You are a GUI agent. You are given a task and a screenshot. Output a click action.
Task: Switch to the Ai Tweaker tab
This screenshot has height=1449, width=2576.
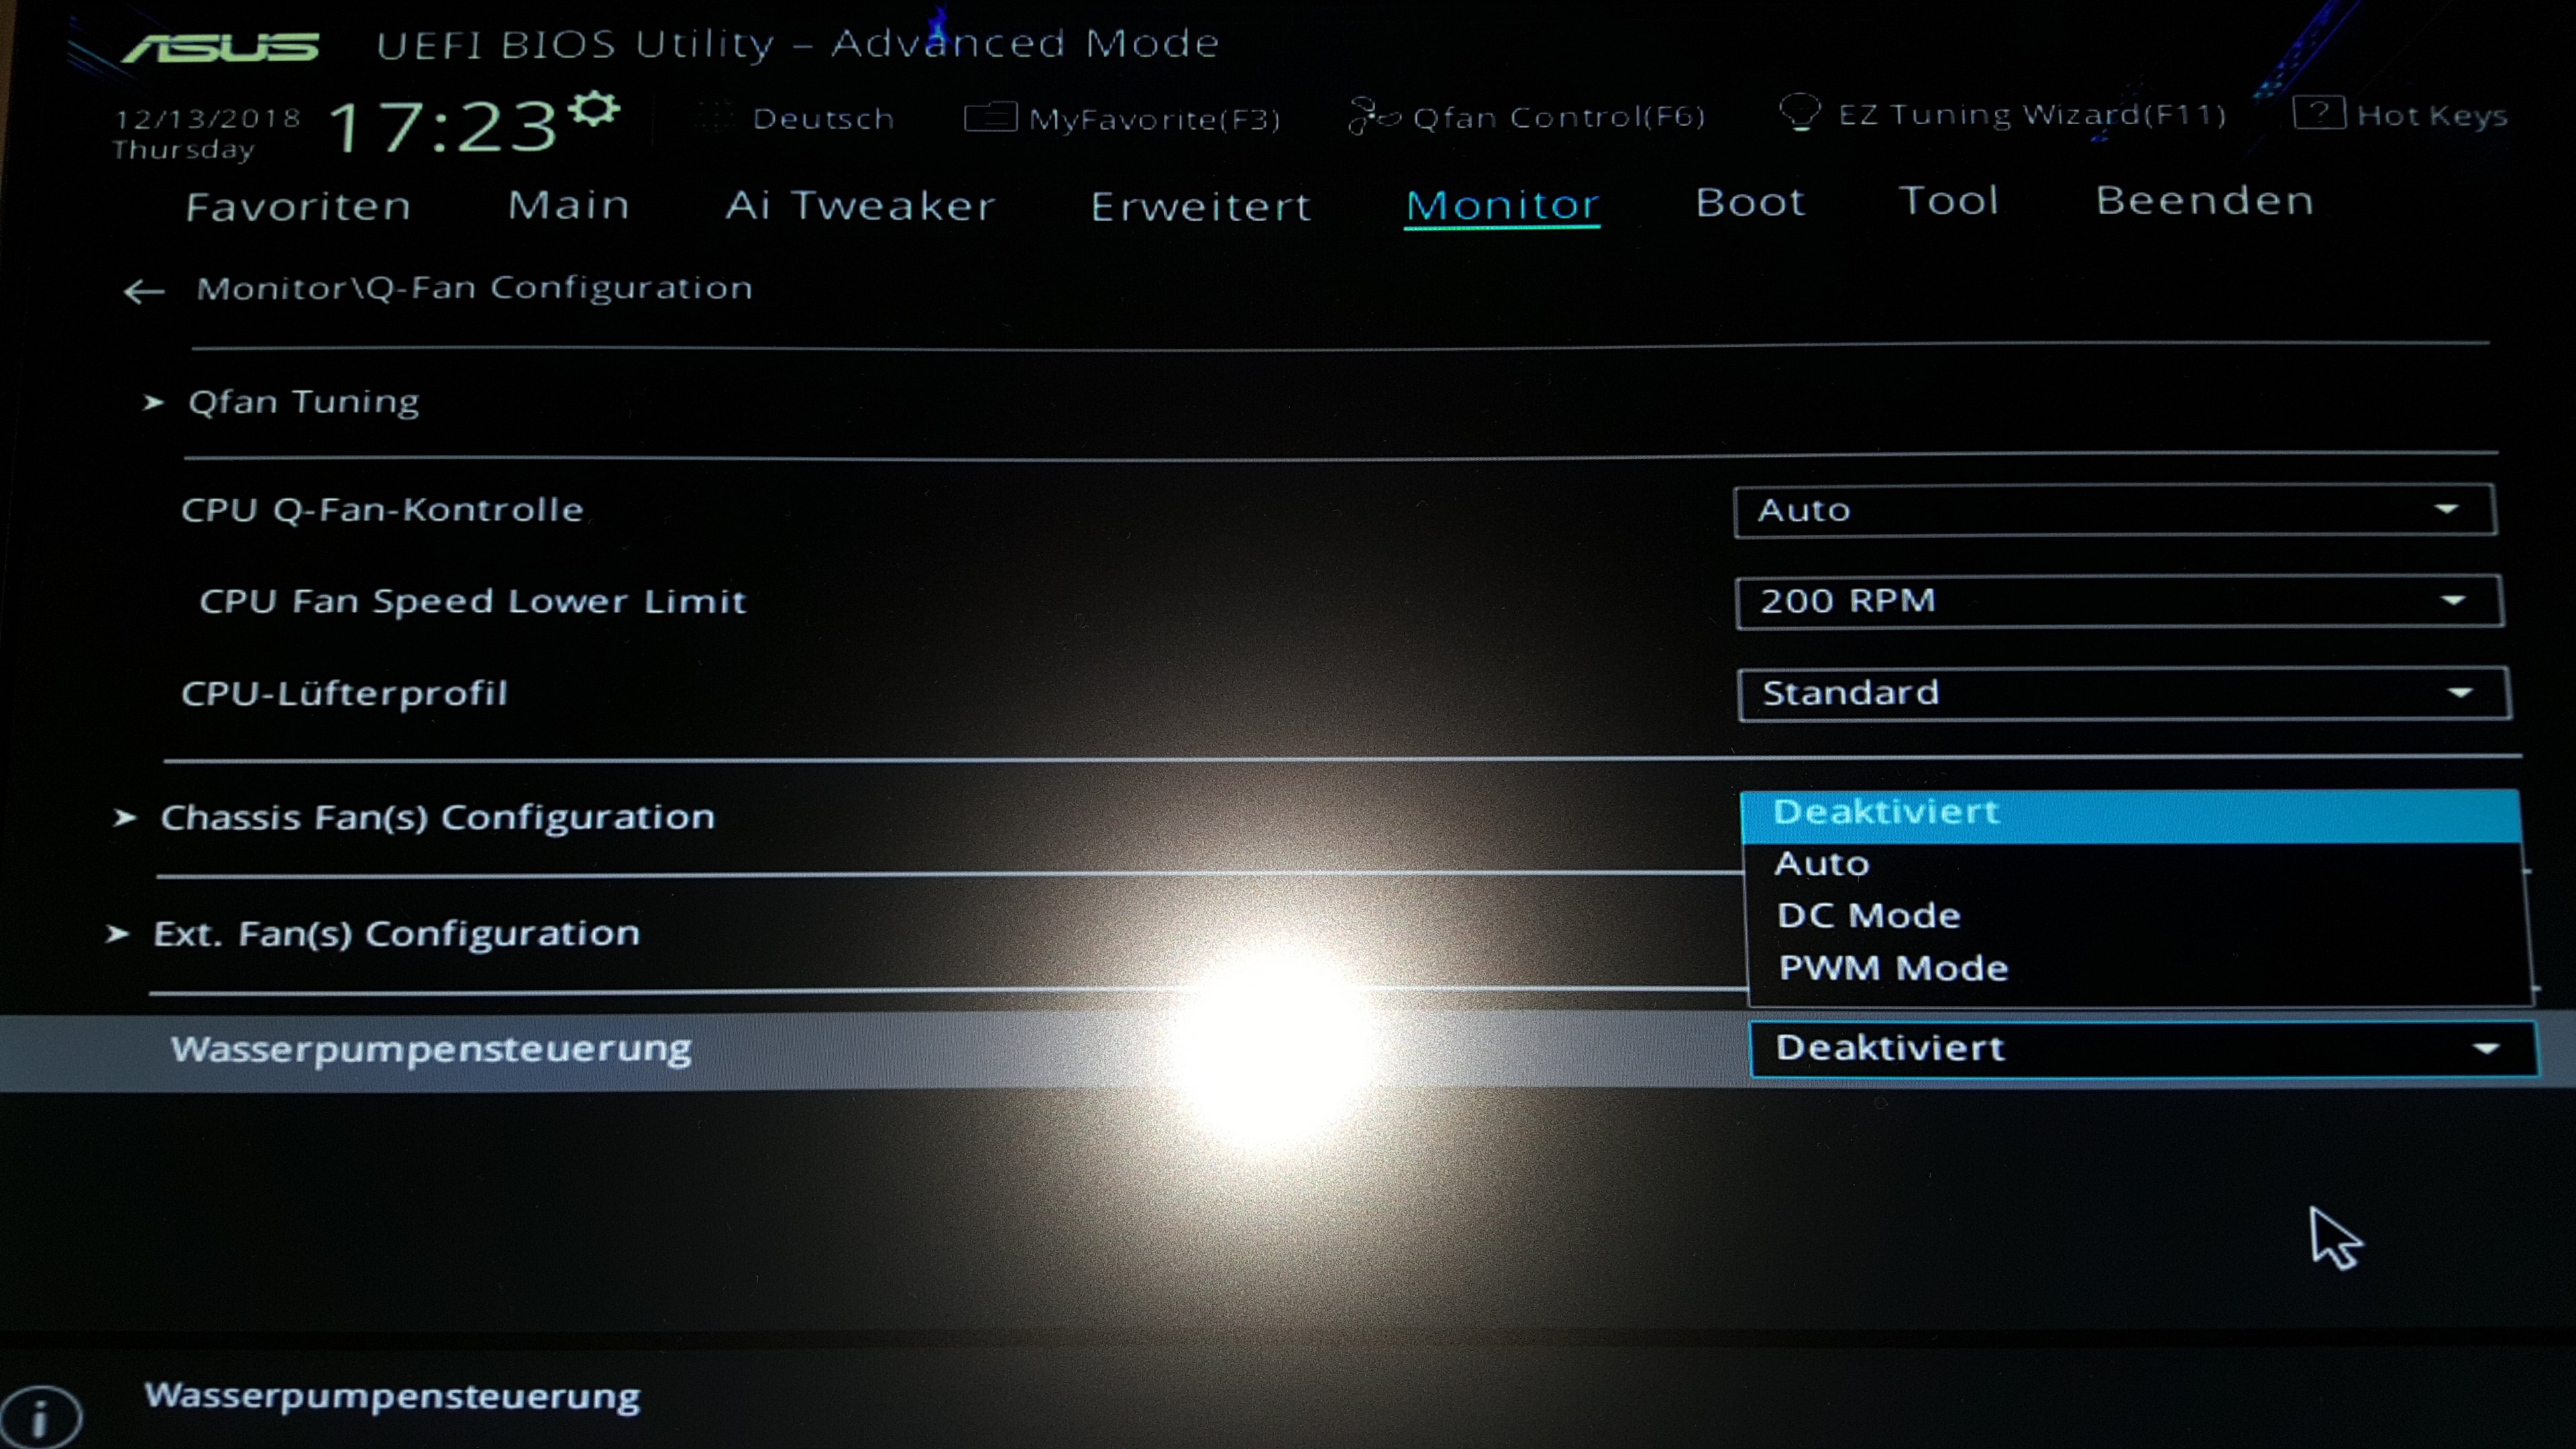pos(860,205)
